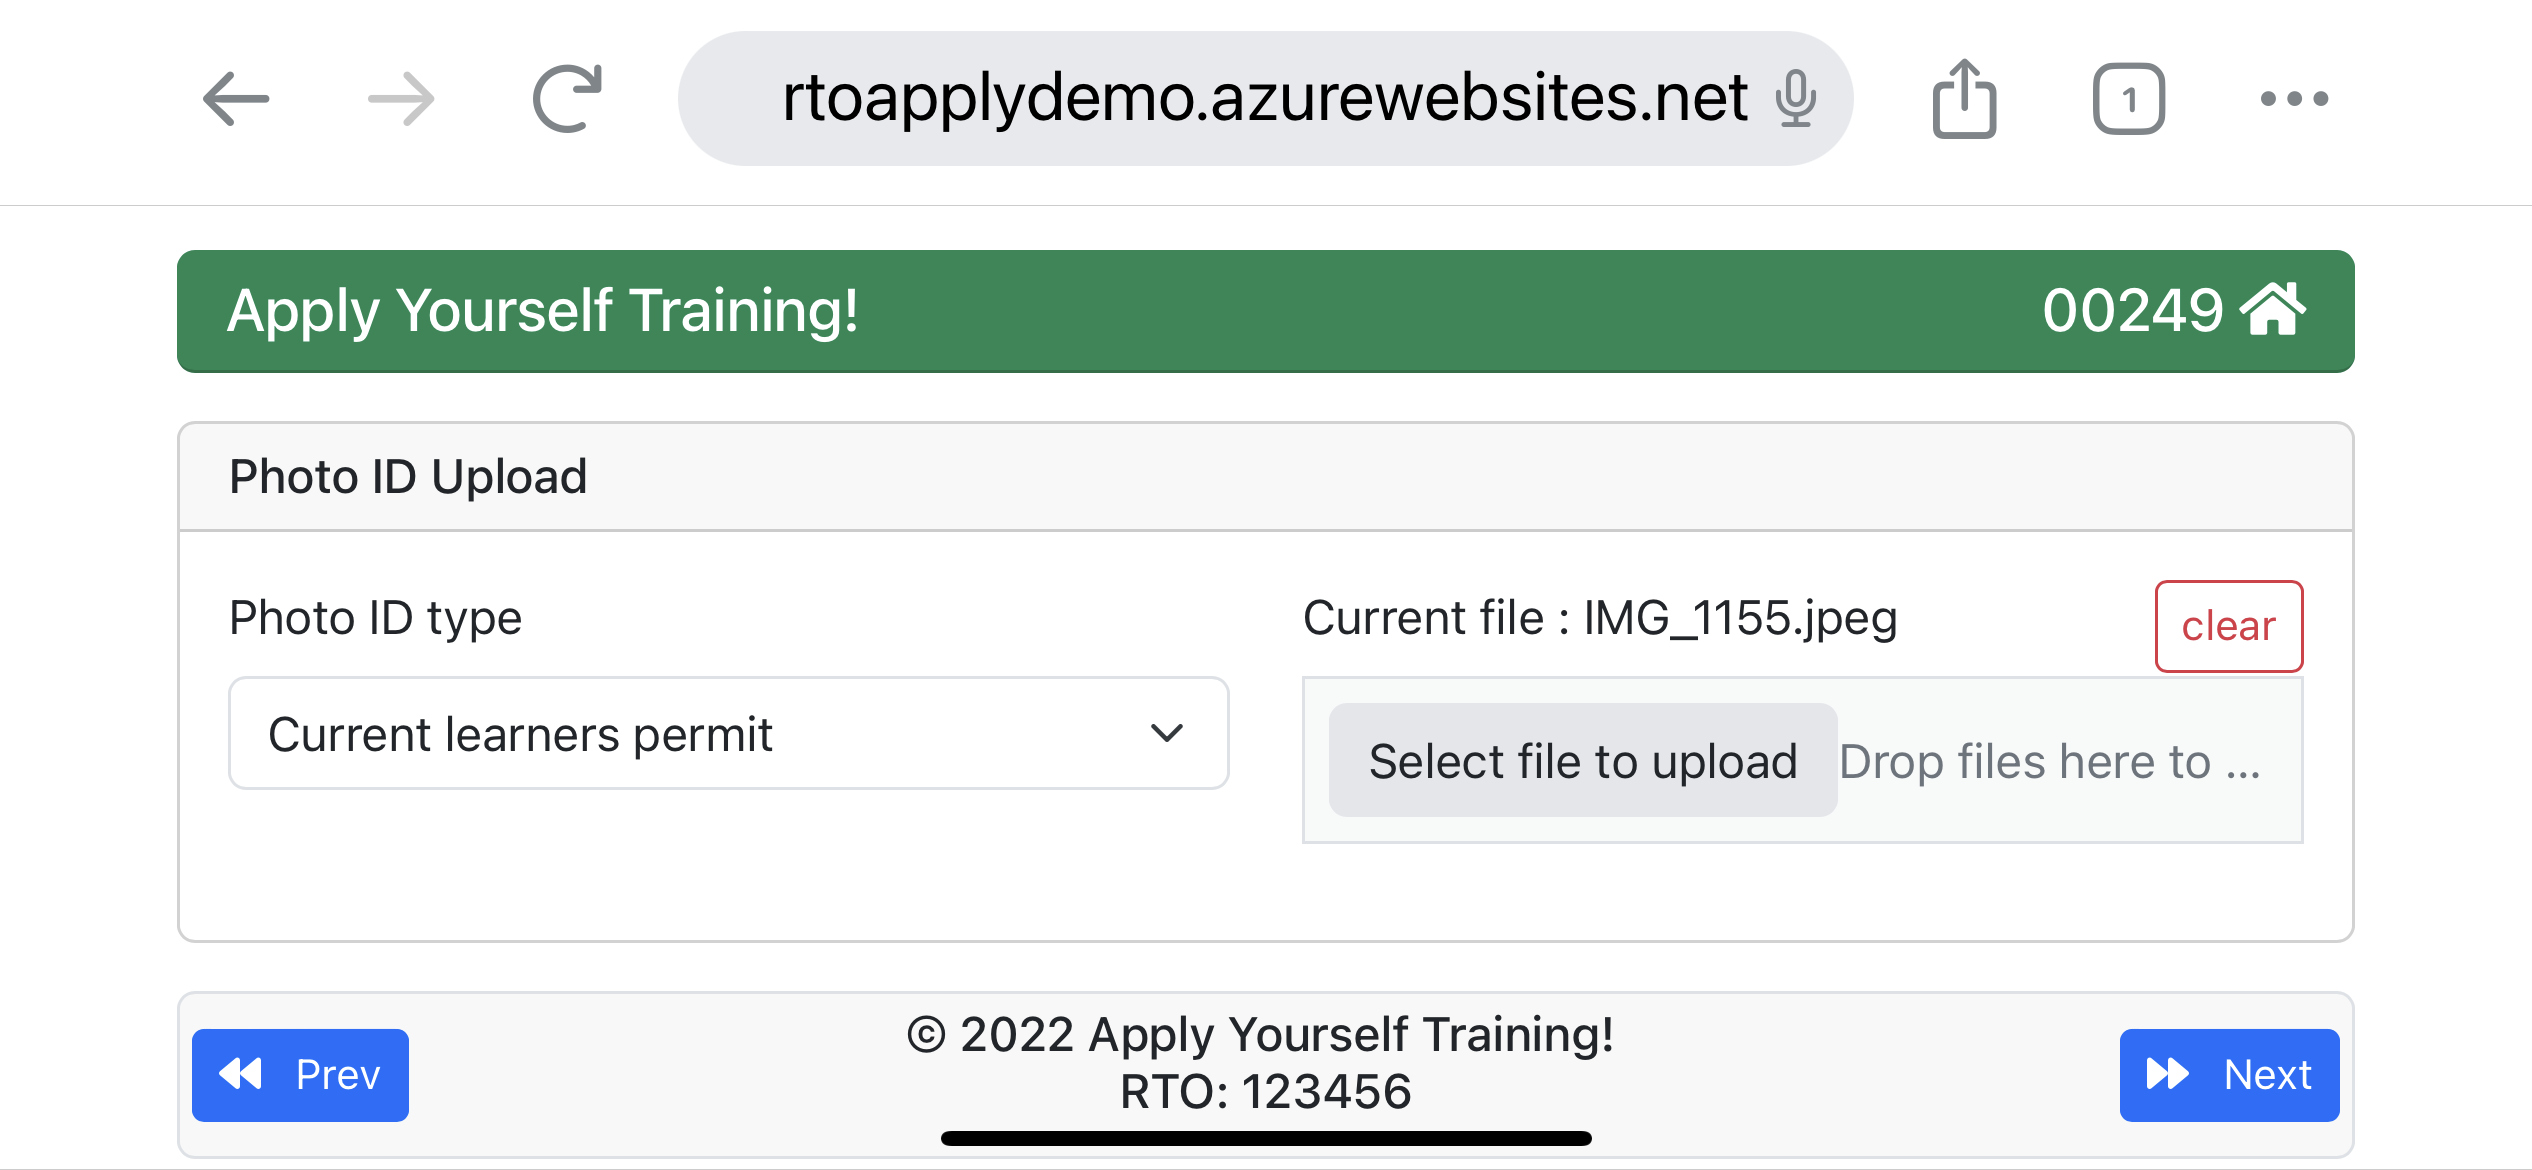
Task: Tap the browser back arrow
Action: pyautogui.click(x=236, y=99)
